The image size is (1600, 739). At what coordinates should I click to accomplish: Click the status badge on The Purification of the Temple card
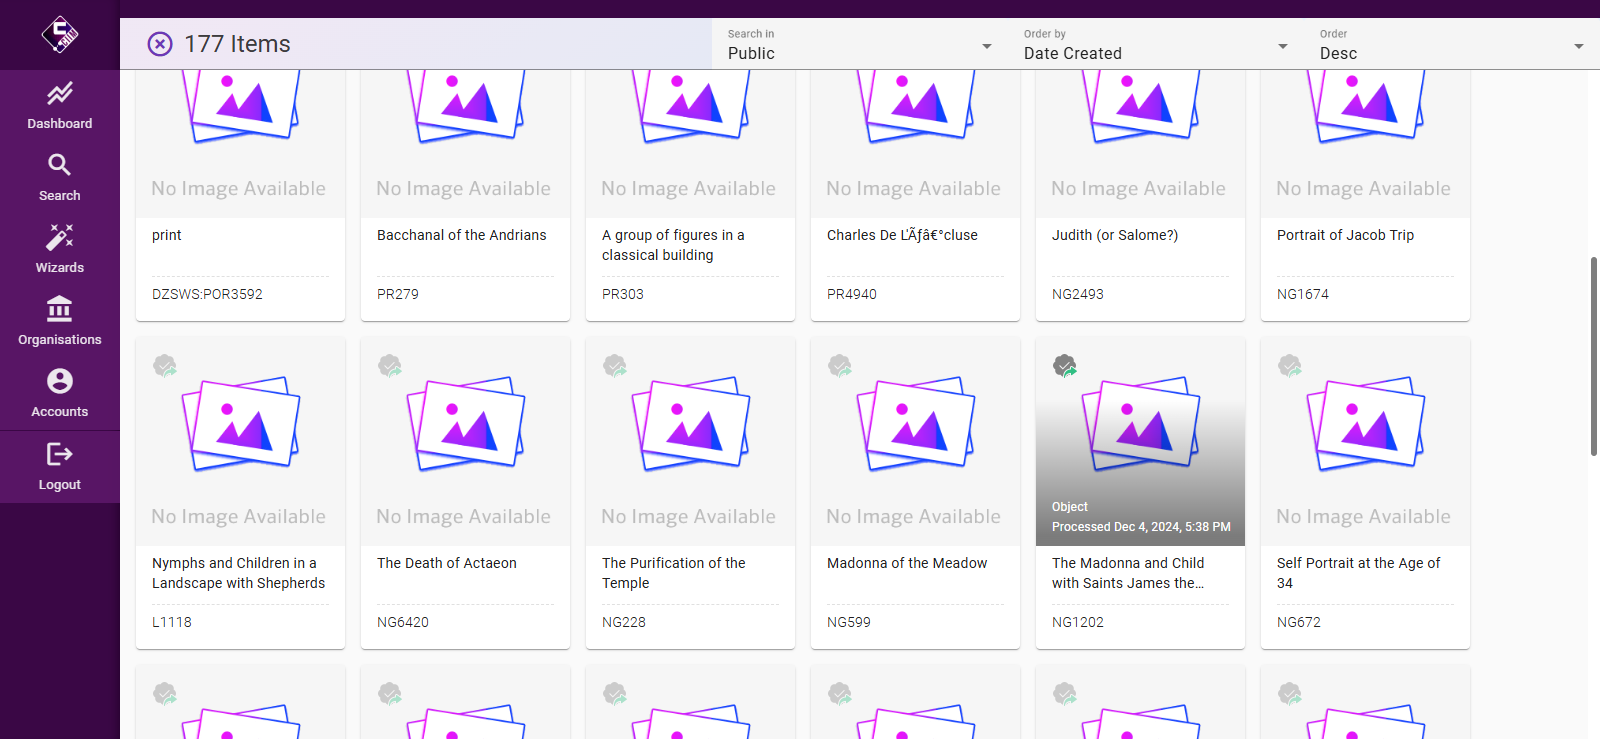click(615, 366)
